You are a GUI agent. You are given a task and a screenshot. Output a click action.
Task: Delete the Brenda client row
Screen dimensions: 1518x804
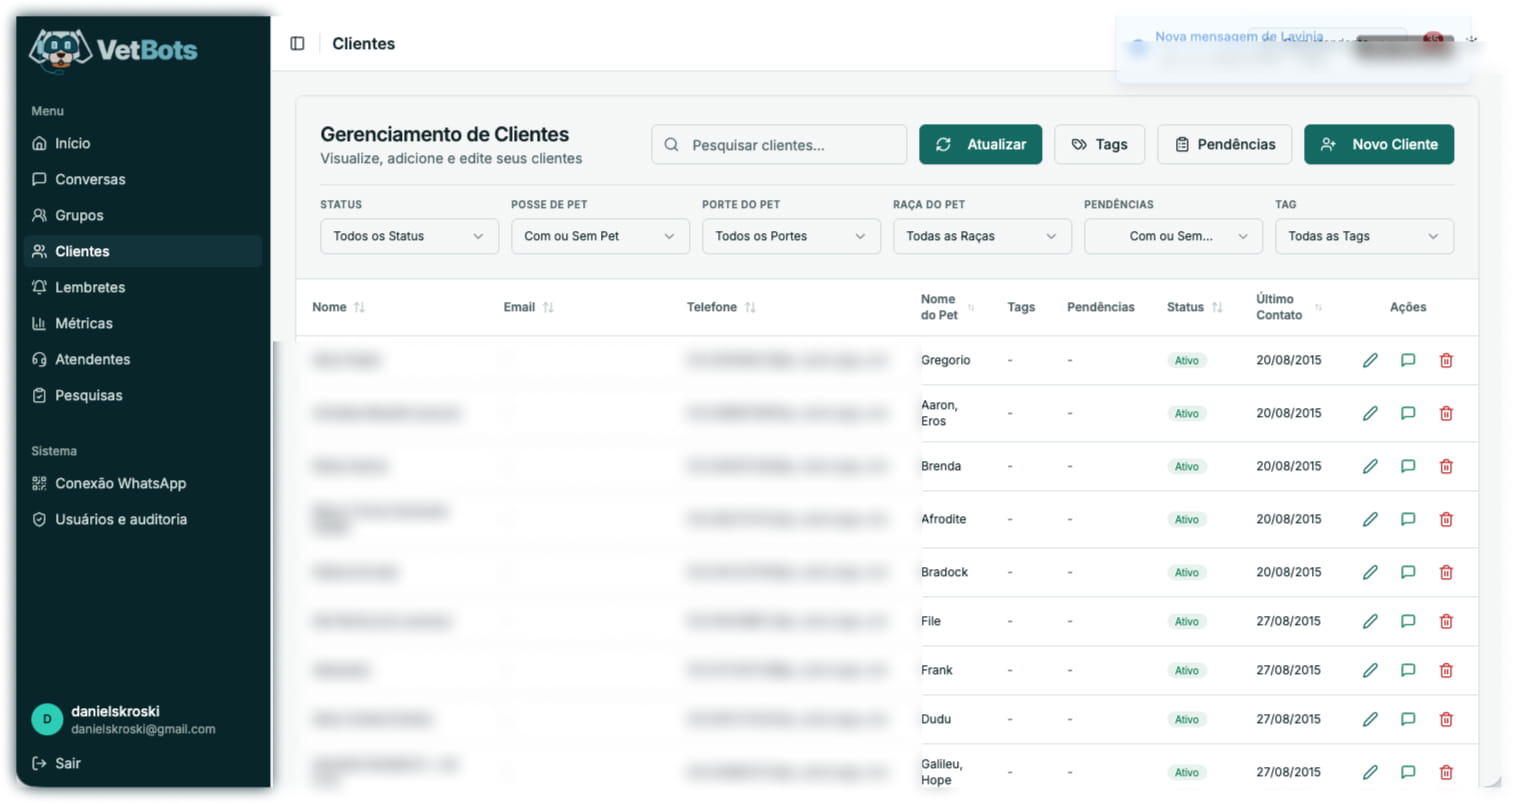click(1446, 466)
